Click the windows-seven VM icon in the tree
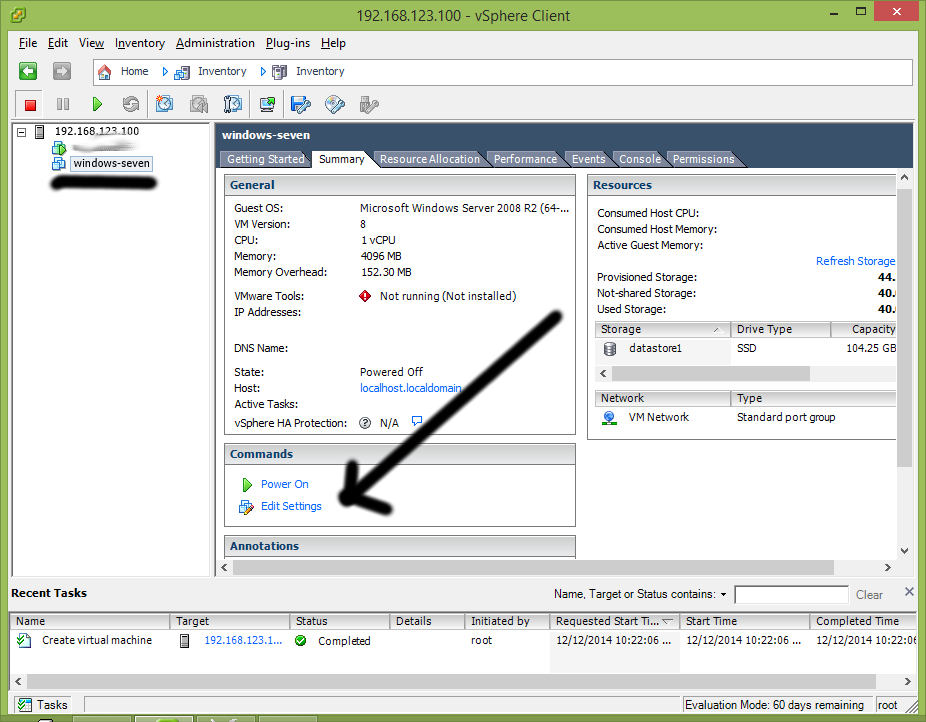 58,164
